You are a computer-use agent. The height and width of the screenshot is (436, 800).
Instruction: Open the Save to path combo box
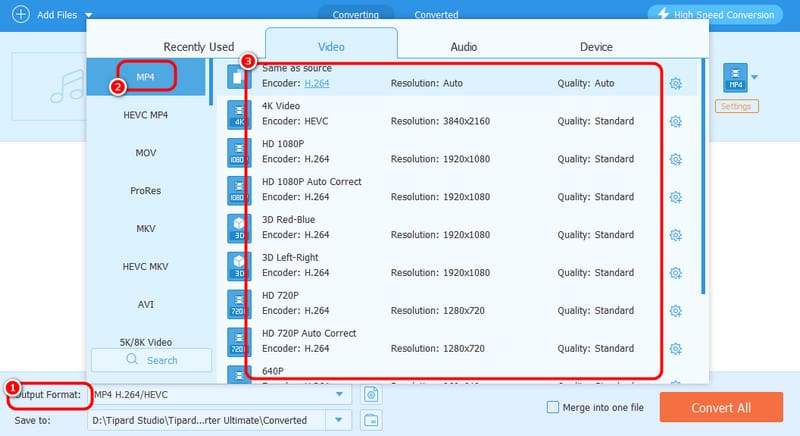(220, 420)
